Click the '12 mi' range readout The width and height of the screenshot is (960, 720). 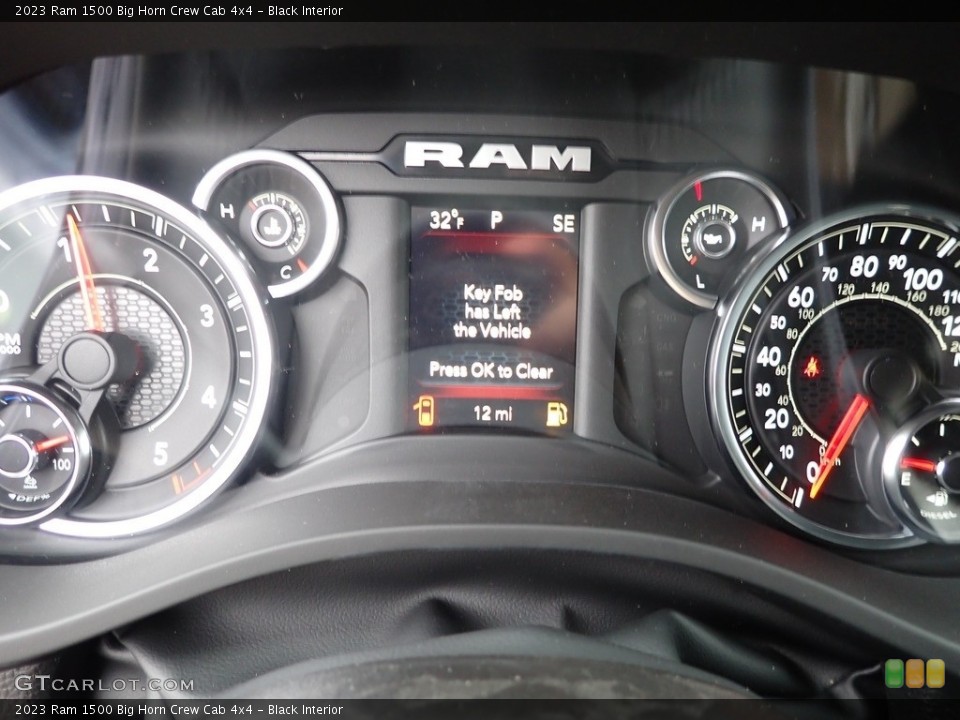[493, 413]
